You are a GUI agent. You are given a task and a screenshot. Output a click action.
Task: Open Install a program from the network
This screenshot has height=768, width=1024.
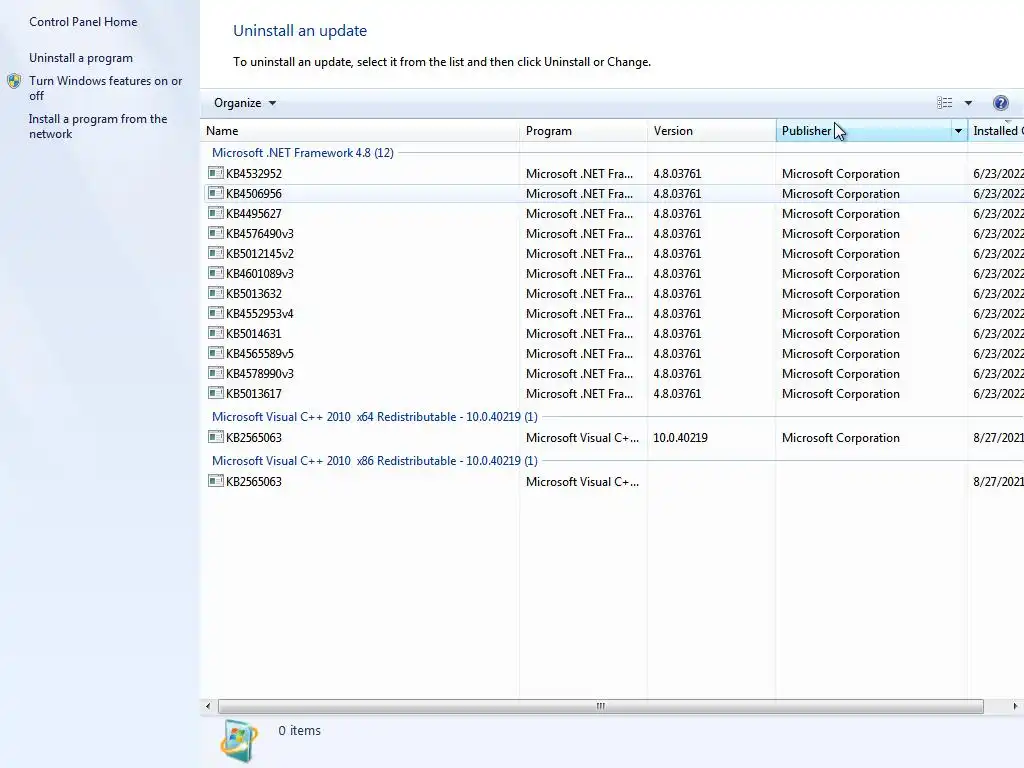pos(98,126)
